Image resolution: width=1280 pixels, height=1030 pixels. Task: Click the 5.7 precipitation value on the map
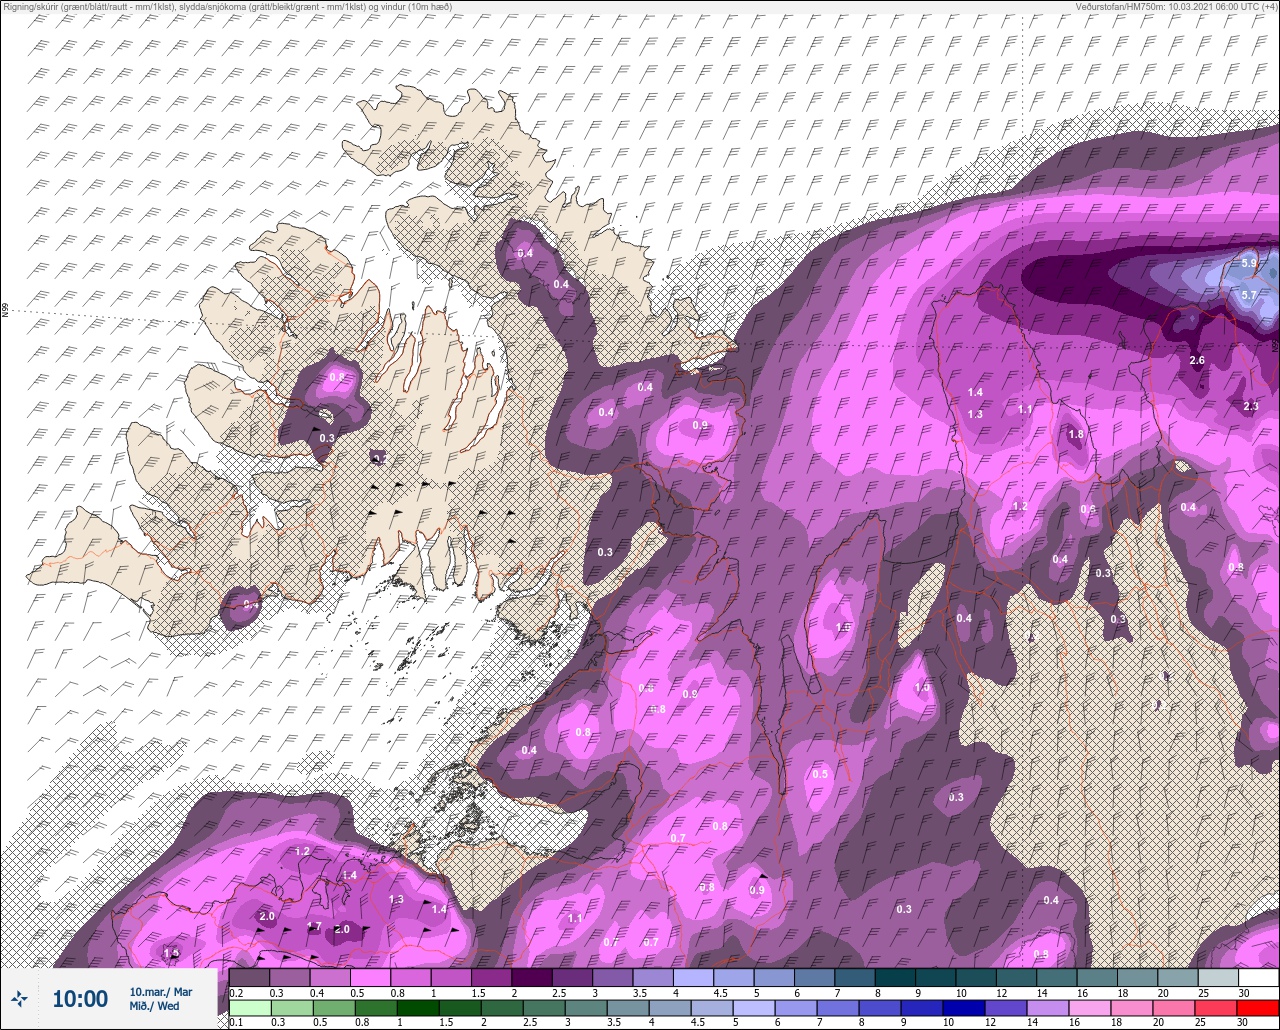[1249, 296]
